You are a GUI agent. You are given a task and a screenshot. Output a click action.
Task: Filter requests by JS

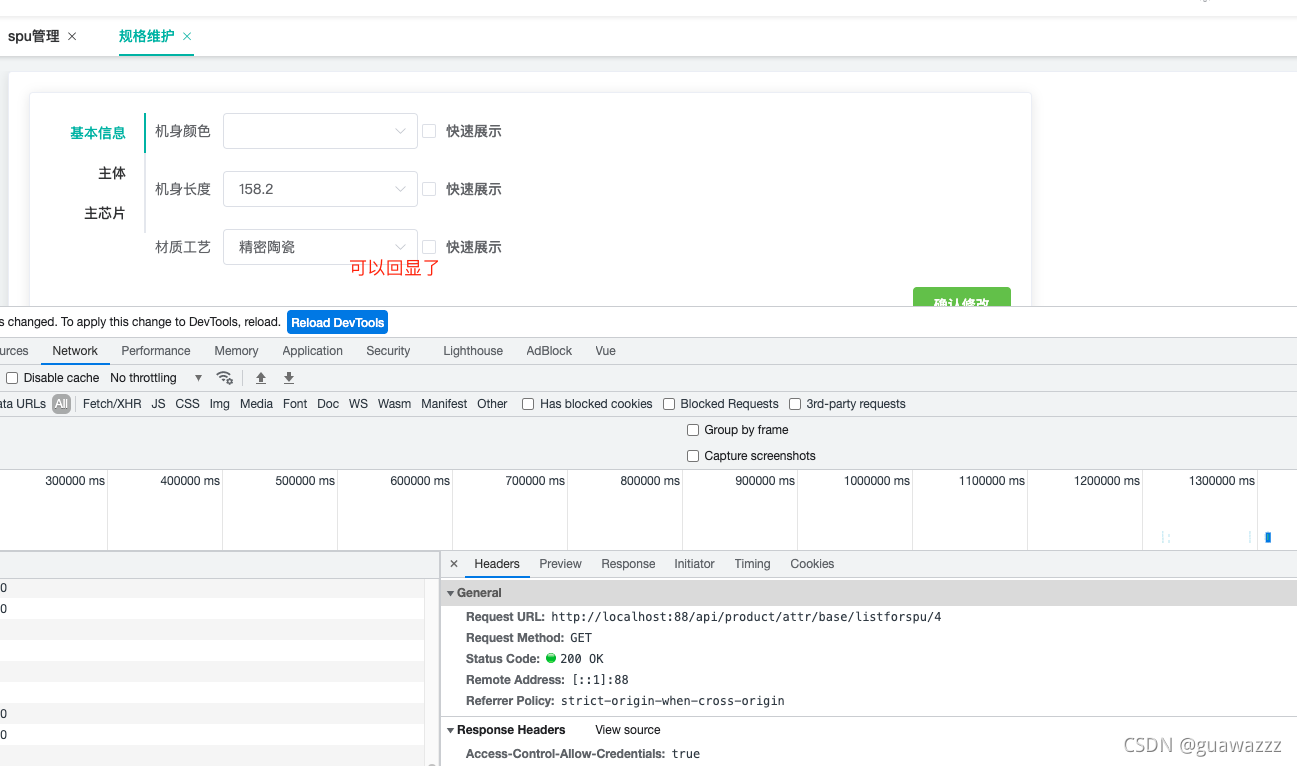click(x=159, y=404)
